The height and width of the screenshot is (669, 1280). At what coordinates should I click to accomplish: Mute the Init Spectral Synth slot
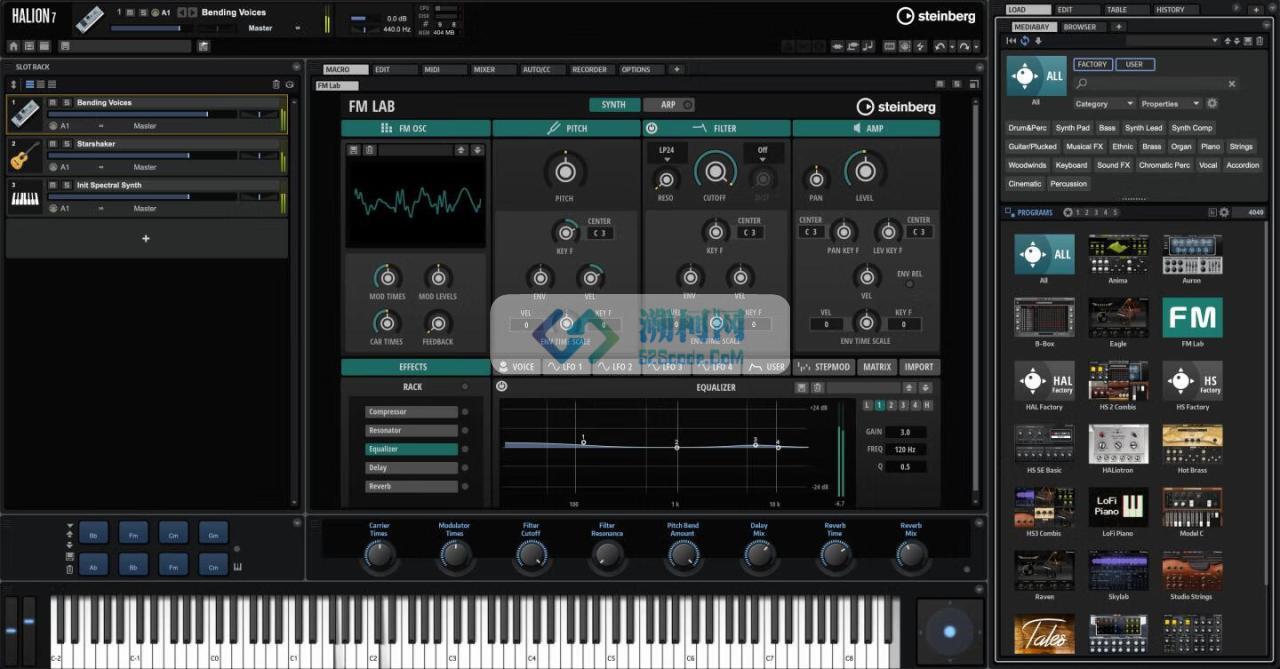54,185
